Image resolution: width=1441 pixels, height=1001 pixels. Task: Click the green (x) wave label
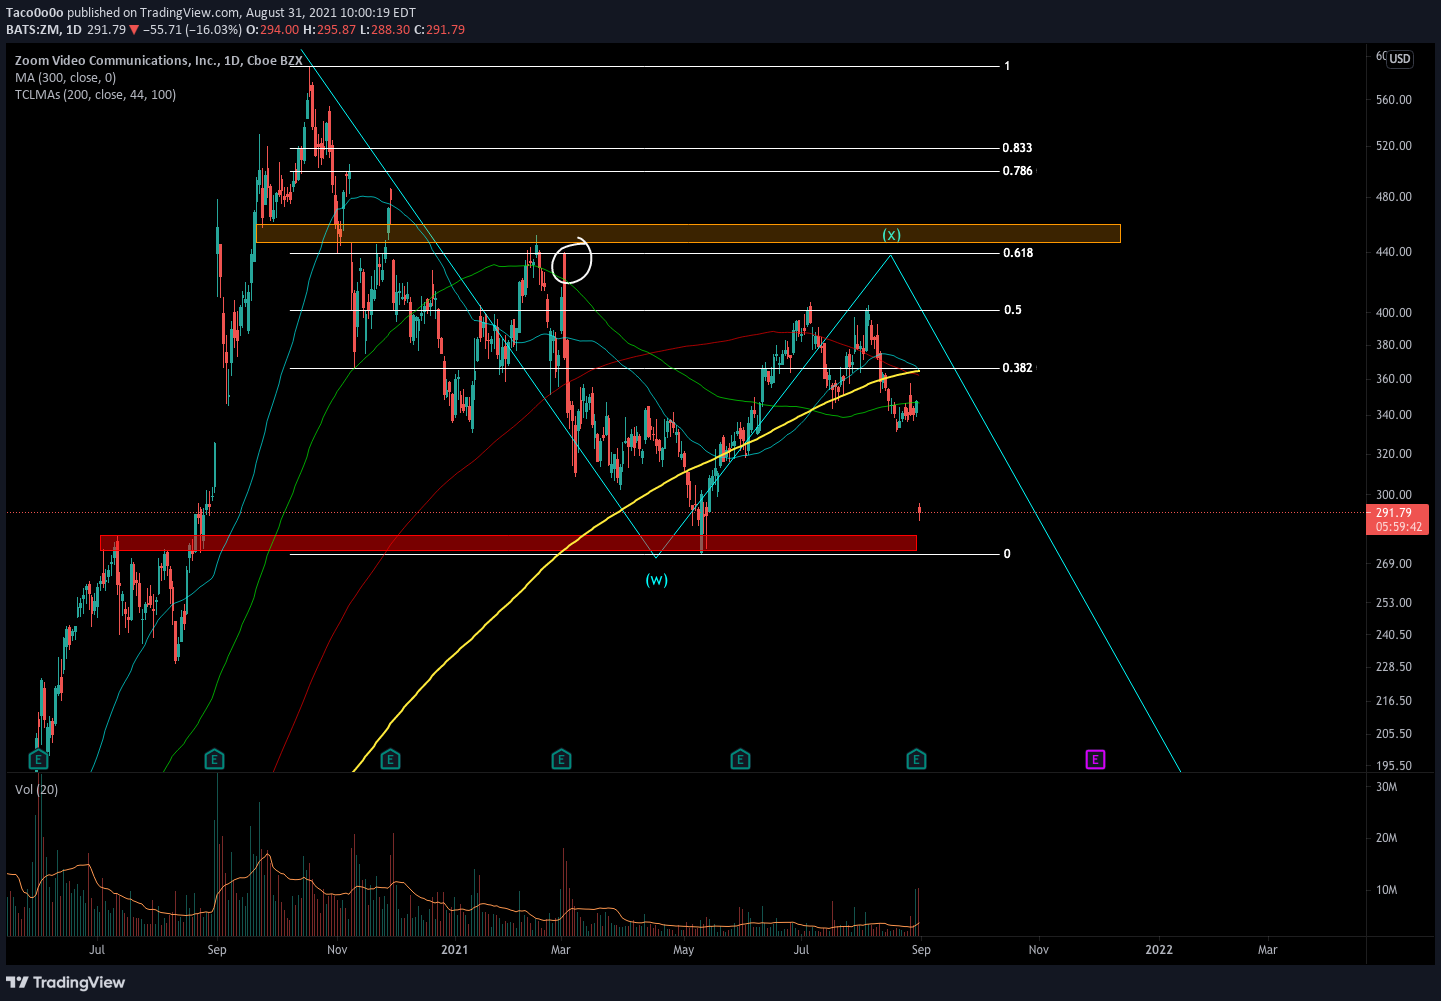tap(891, 235)
